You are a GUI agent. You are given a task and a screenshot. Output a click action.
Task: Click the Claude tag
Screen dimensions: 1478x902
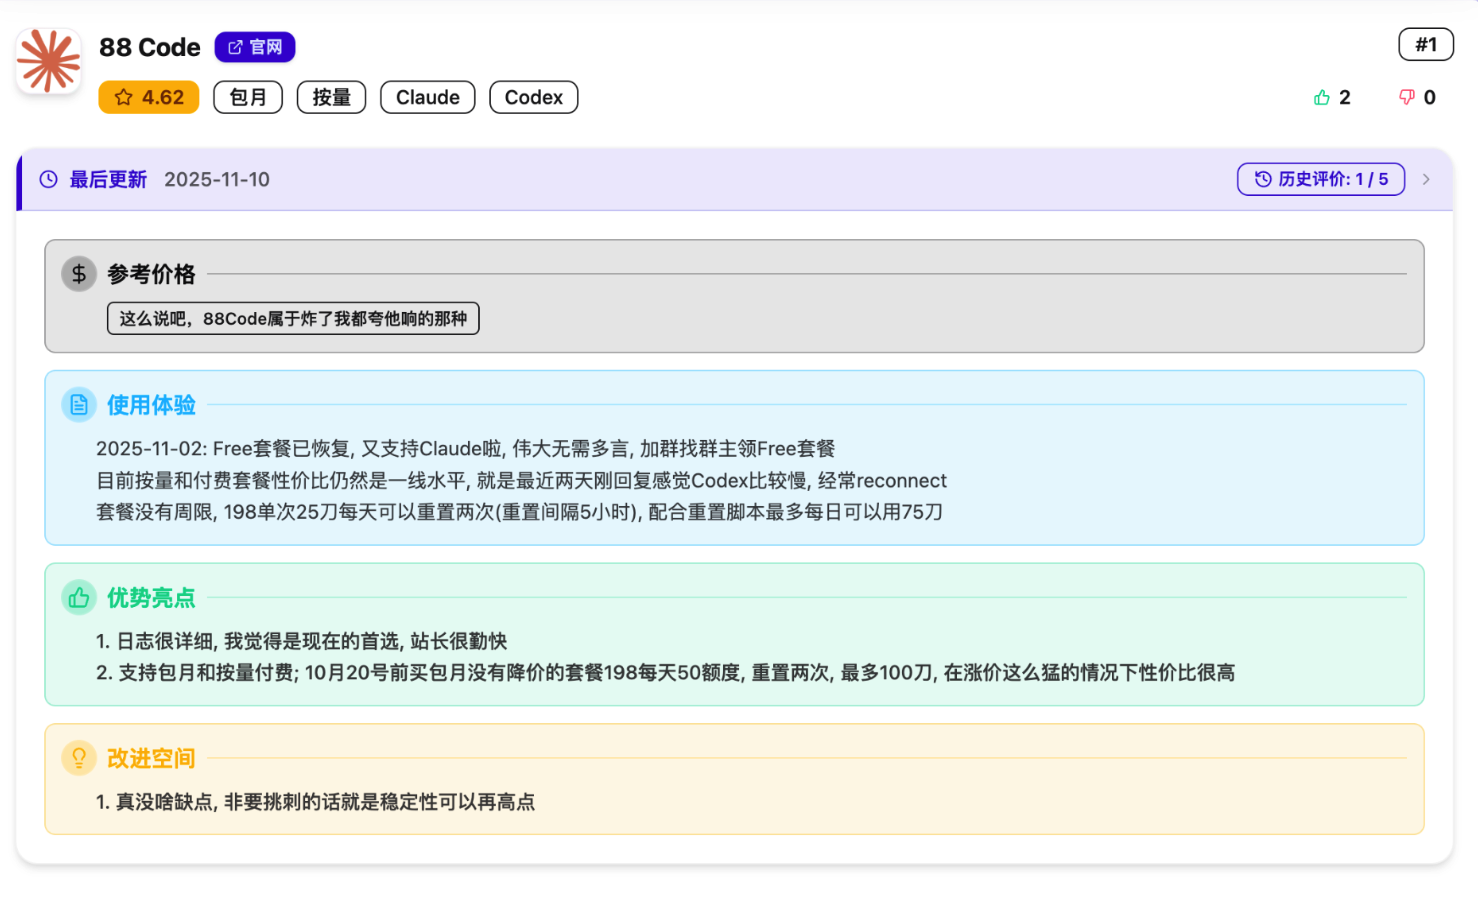(427, 97)
